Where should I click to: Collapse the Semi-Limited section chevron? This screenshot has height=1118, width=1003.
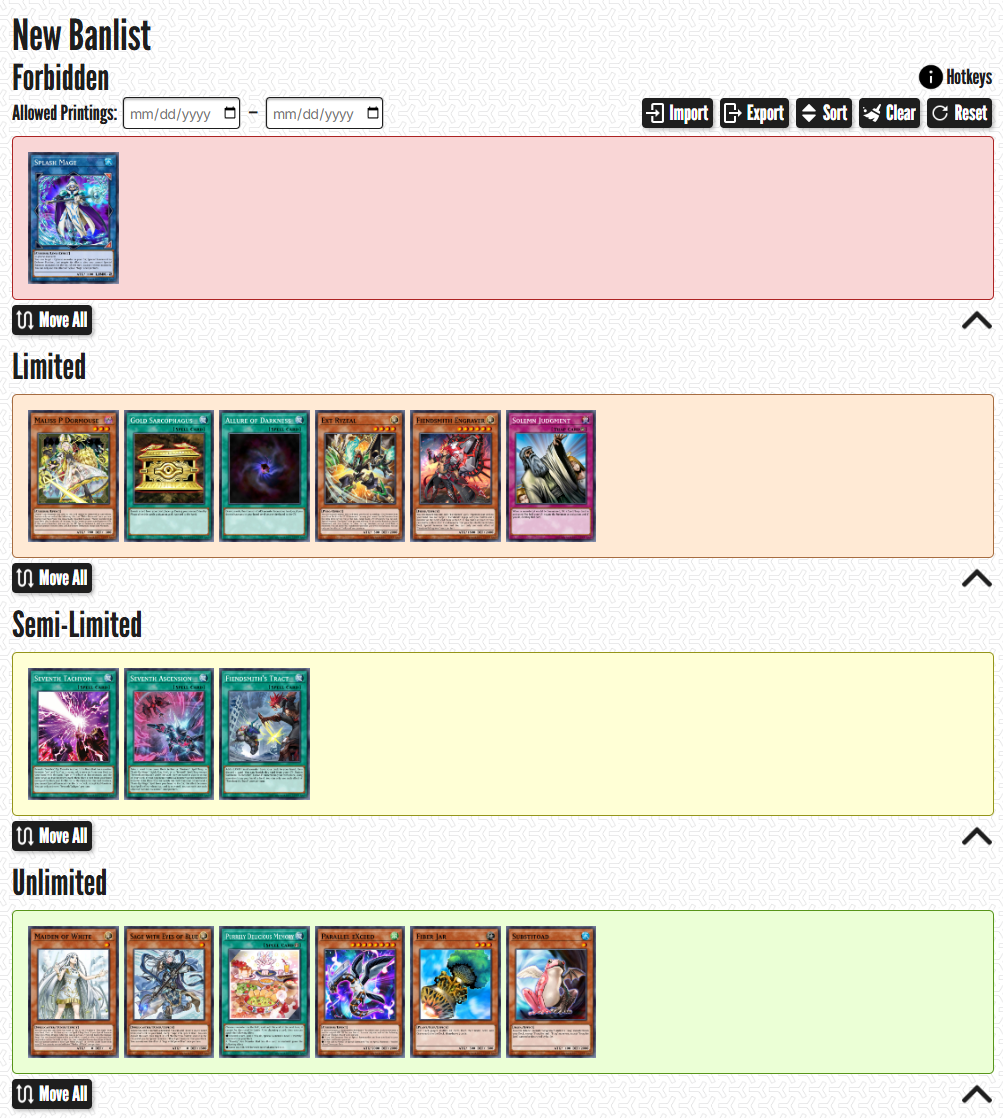(x=977, y=836)
